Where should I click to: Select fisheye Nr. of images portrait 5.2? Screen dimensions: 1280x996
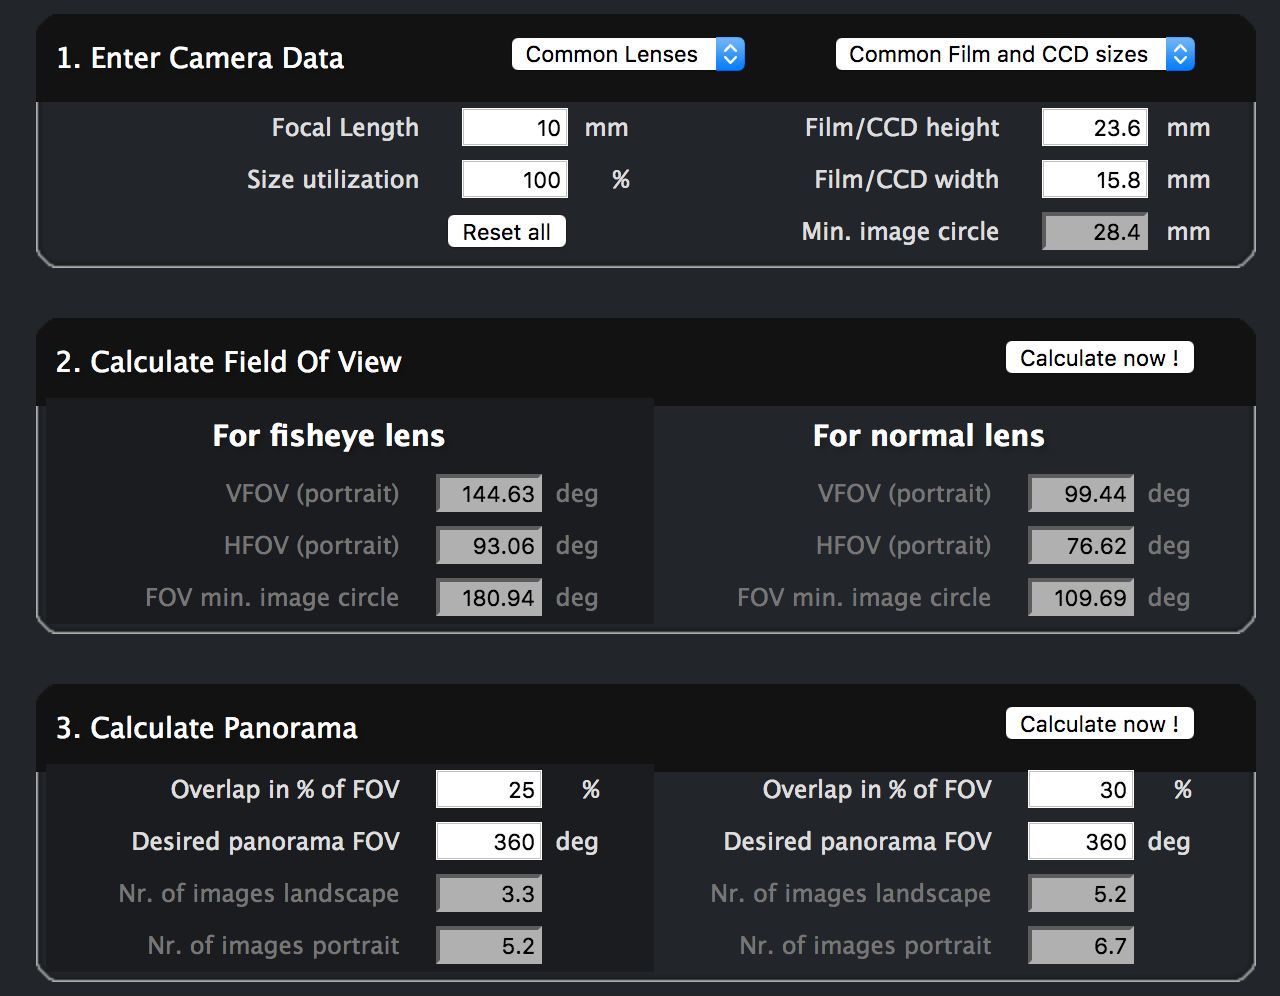489,946
